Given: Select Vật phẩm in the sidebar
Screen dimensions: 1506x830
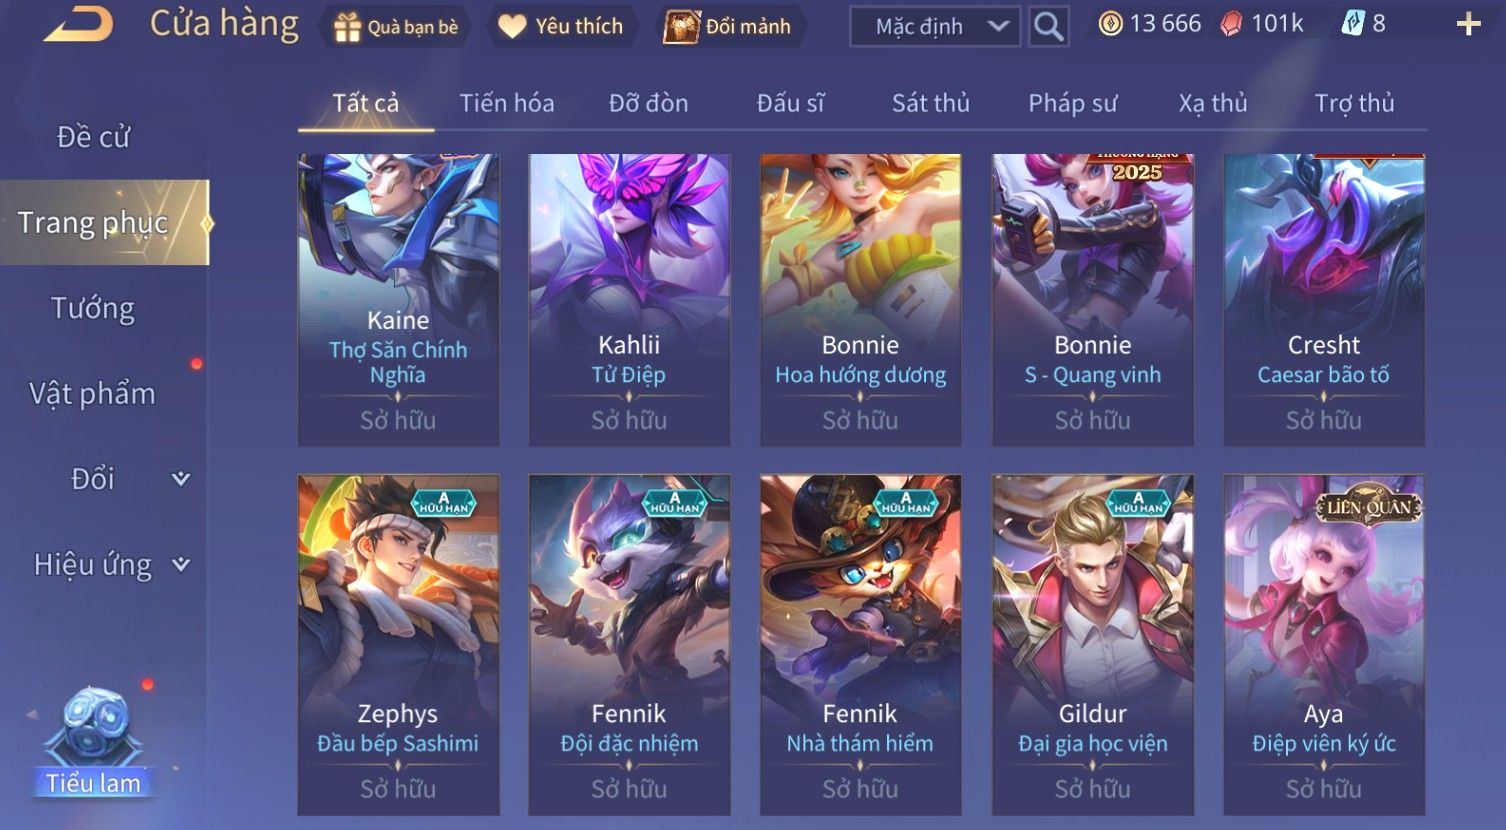Looking at the screenshot, I should point(93,394).
